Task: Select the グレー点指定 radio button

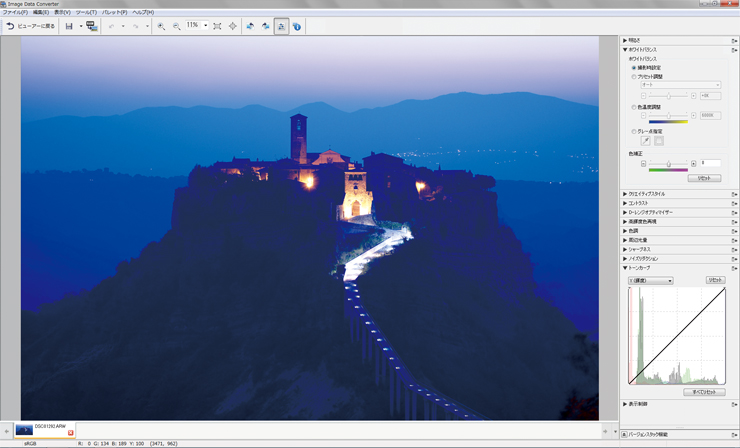Action: 634,131
